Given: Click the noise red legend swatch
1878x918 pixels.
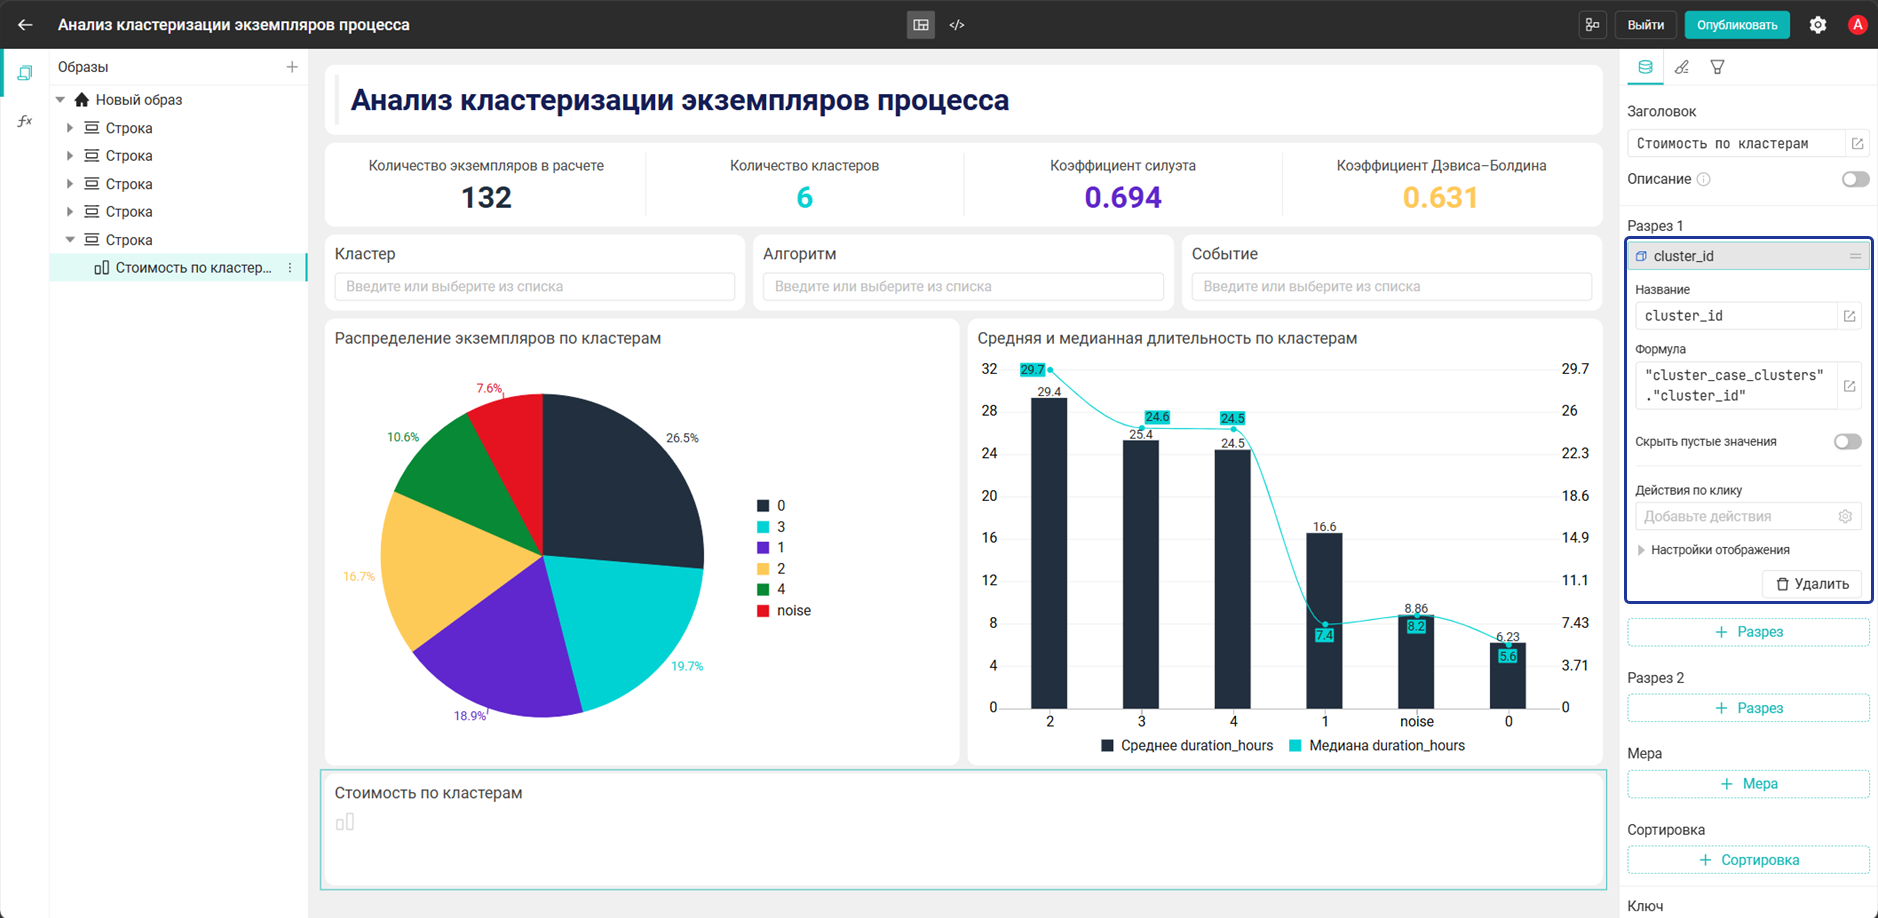Looking at the screenshot, I should (763, 611).
